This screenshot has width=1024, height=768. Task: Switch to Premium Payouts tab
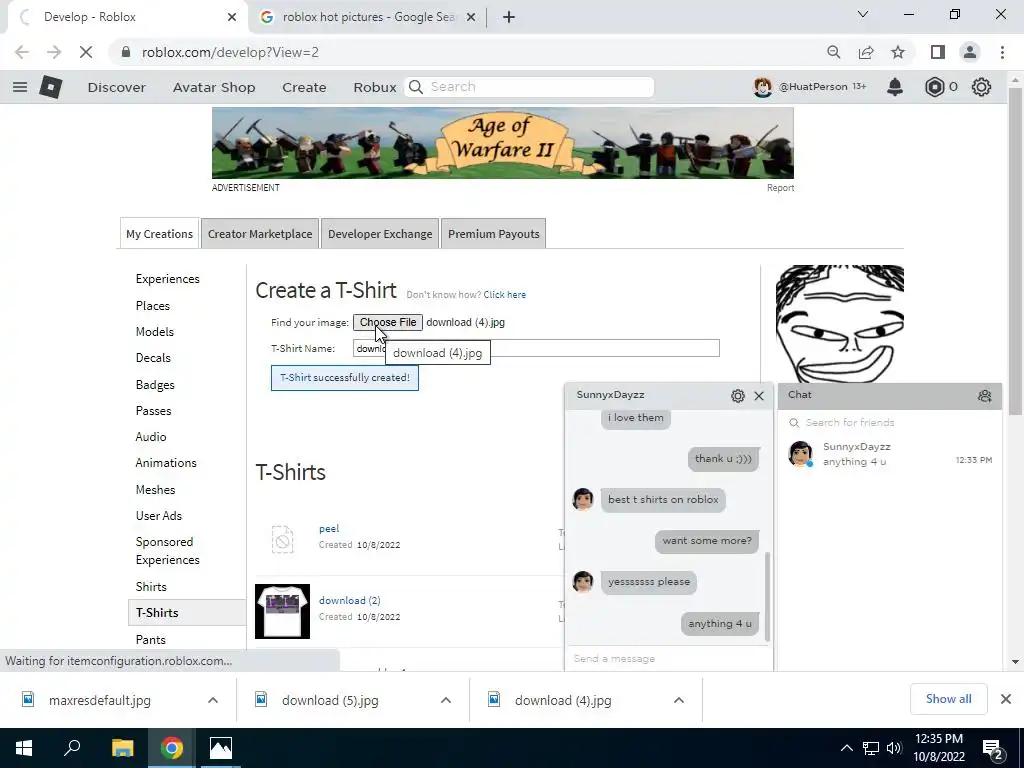(494, 234)
